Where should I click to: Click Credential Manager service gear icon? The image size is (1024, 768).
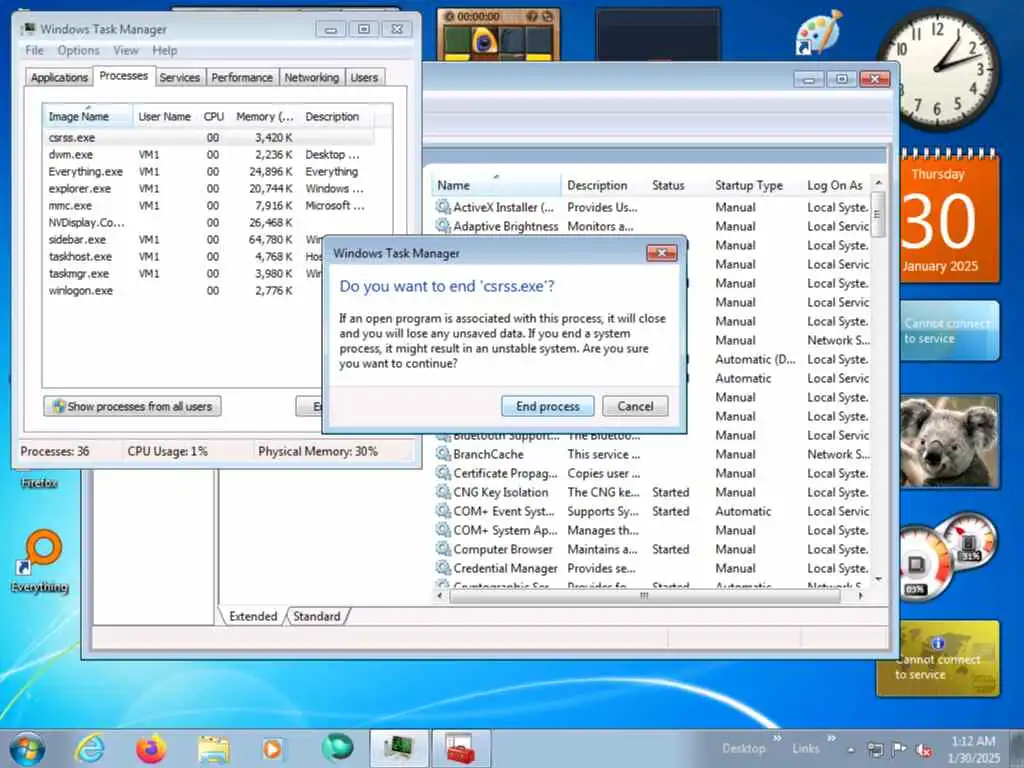pyautogui.click(x=443, y=568)
